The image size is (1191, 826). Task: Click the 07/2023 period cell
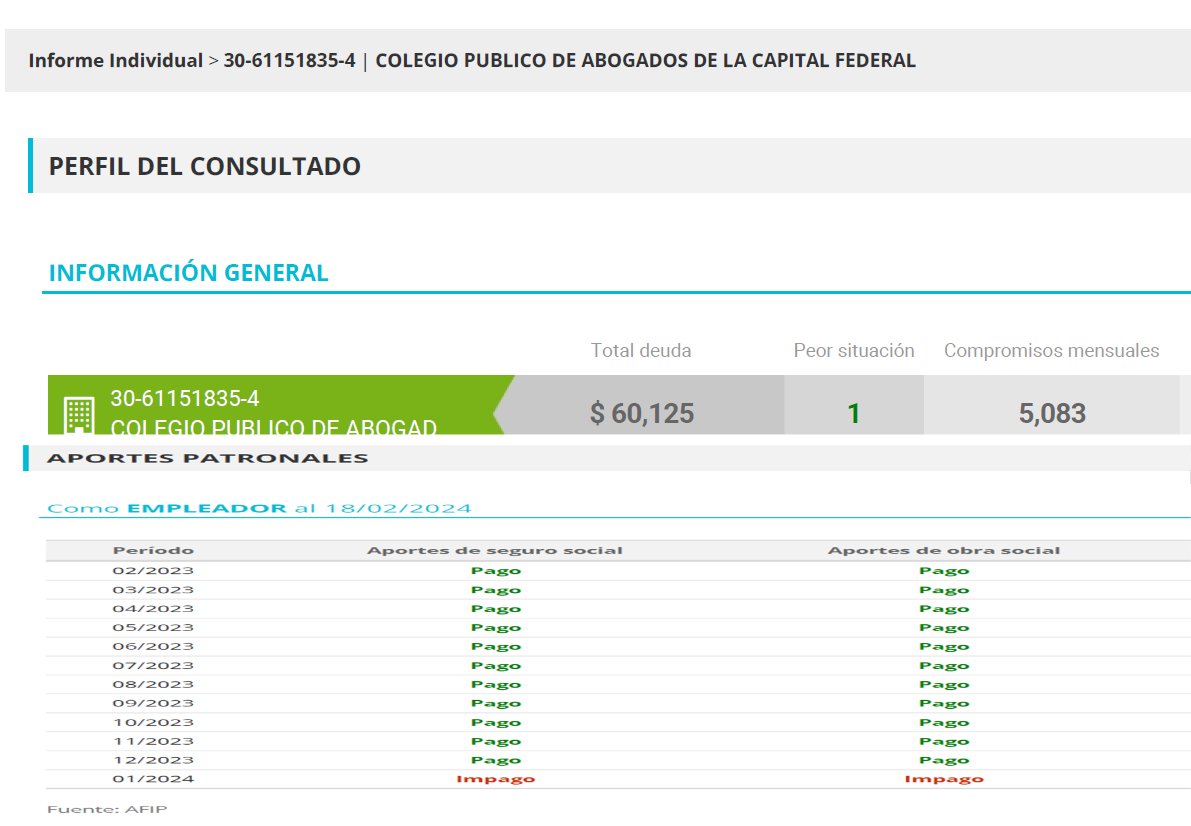click(x=153, y=666)
